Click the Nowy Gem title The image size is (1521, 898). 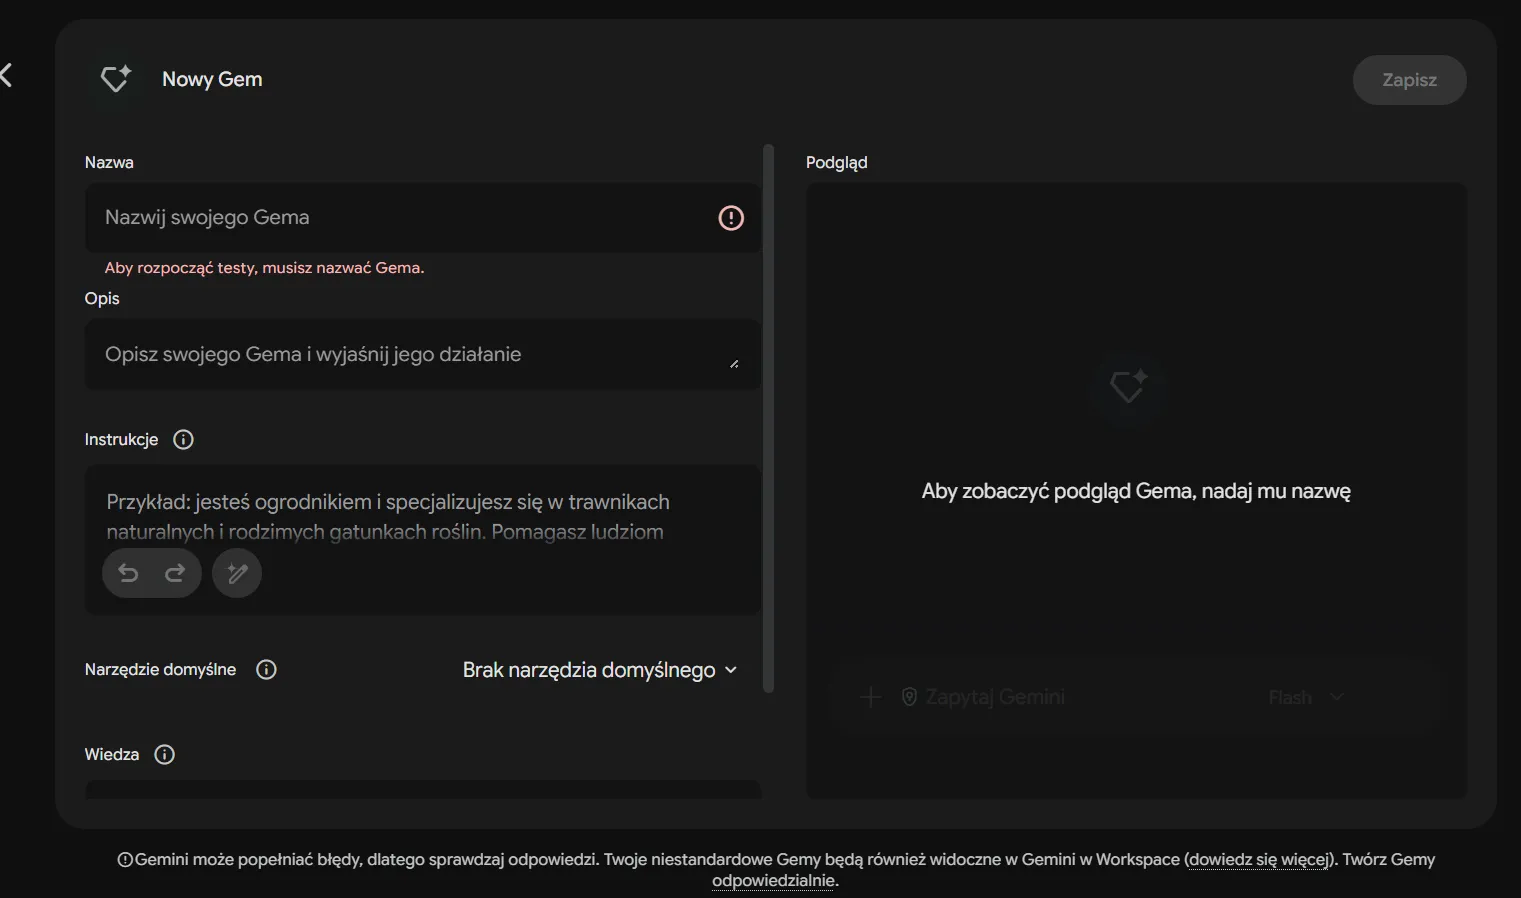pyautogui.click(x=212, y=80)
